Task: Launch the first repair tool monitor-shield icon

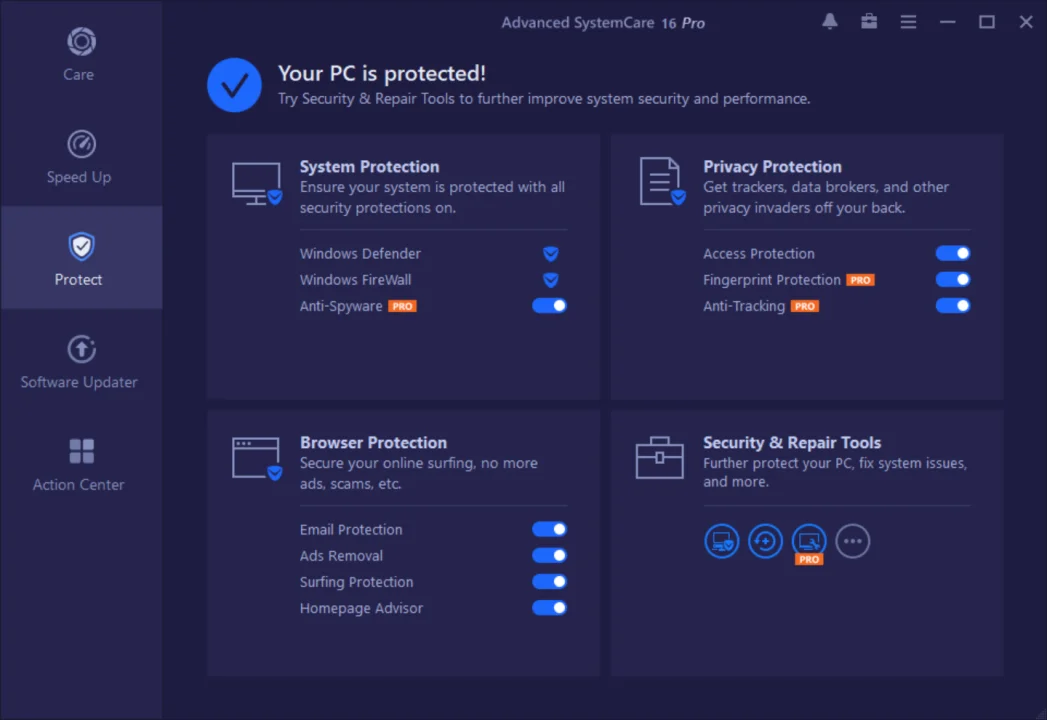Action: pyautogui.click(x=721, y=541)
